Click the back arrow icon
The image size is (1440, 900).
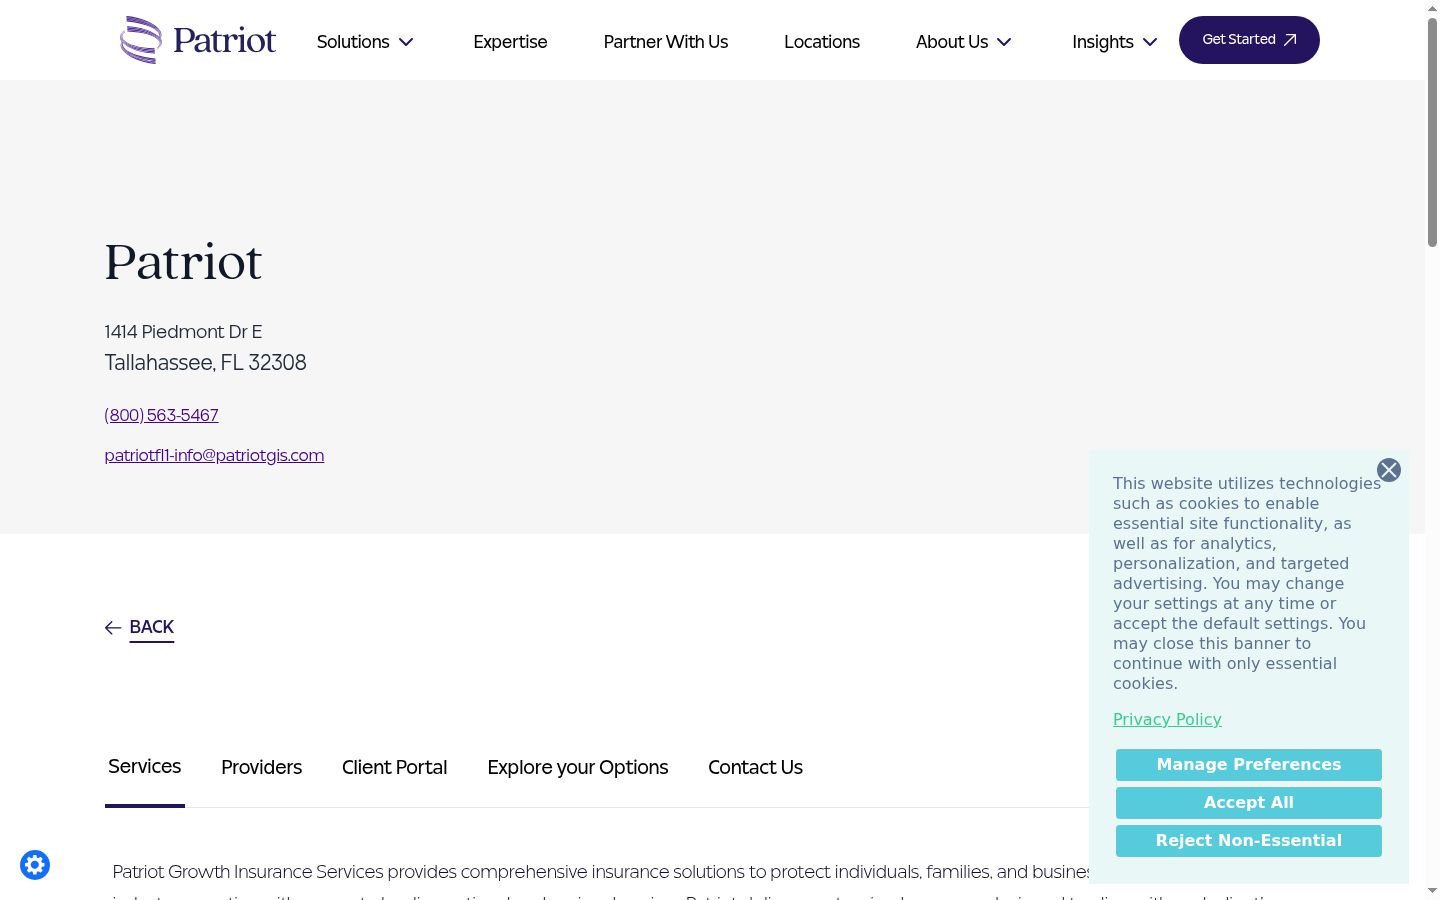point(113,628)
